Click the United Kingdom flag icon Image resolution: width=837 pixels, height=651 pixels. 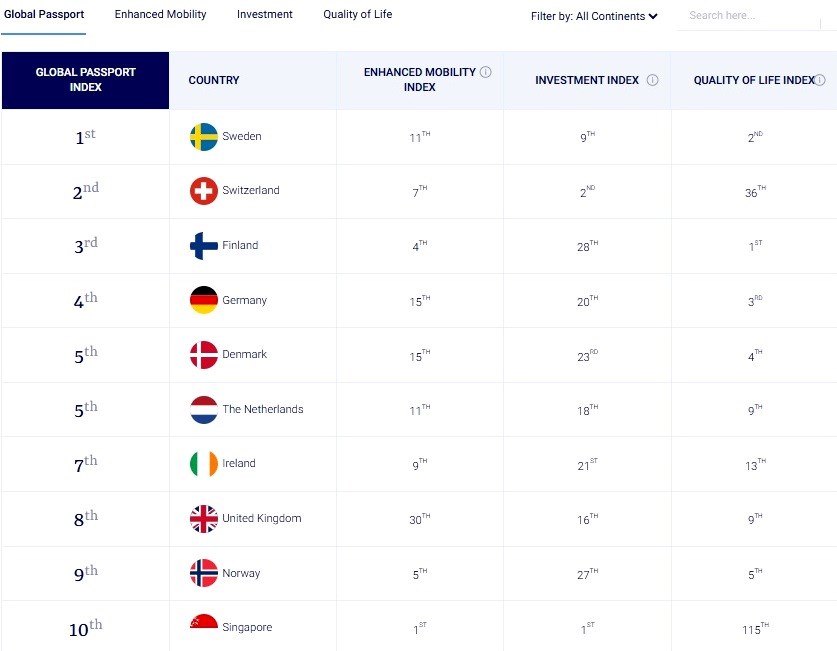pos(204,519)
